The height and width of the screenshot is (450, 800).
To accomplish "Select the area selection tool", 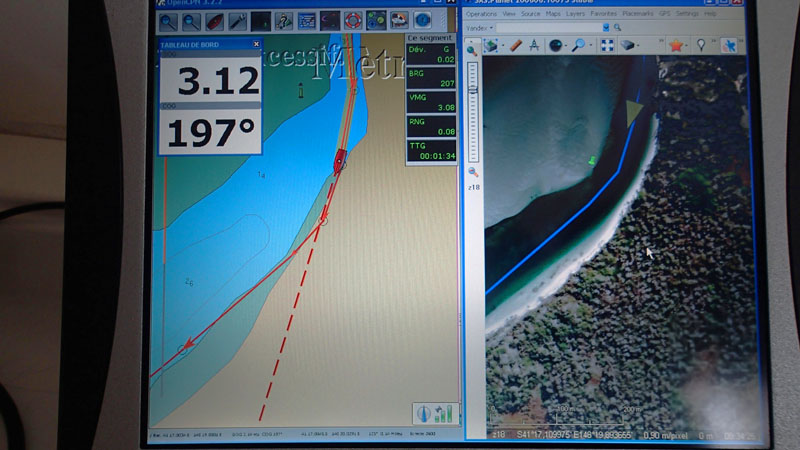I will pos(491,46).
